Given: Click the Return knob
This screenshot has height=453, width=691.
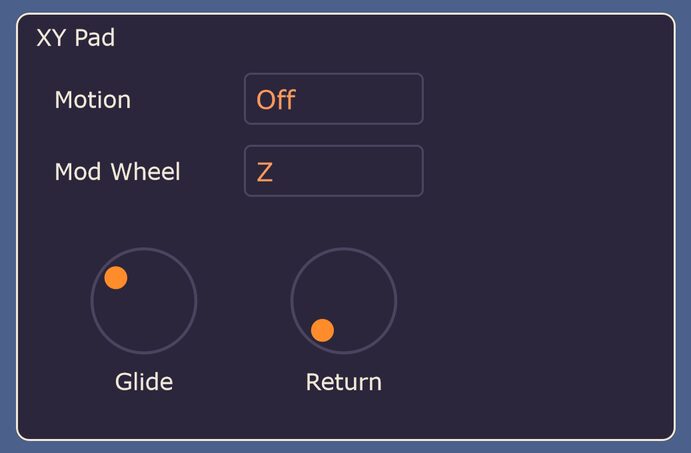Looking at the screenshot, I should (x=344, y=301).
